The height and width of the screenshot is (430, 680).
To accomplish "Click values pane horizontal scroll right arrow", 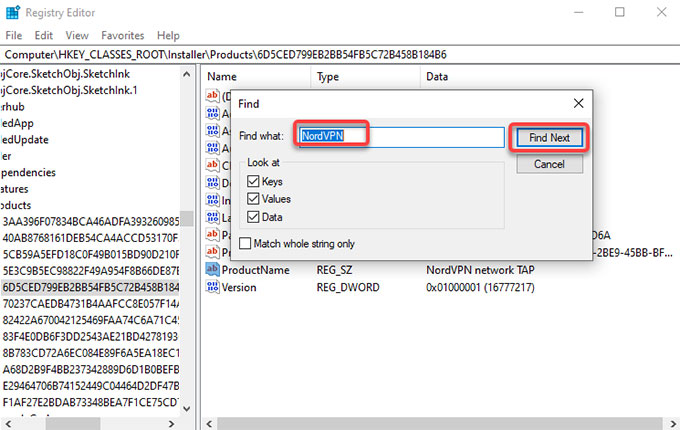I will click(x=673, y=424).
